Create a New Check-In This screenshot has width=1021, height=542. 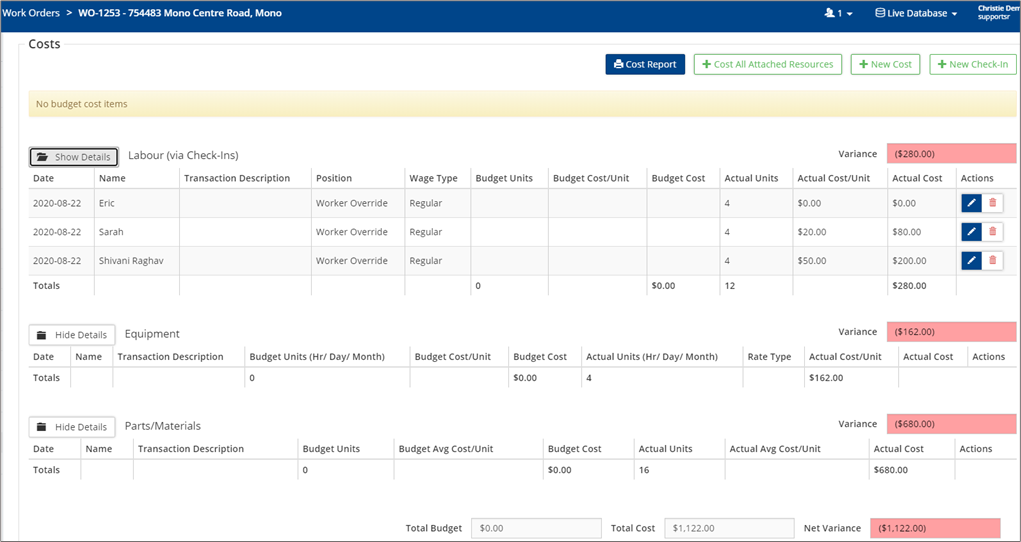pyautogui.click(x=972, y=64)
